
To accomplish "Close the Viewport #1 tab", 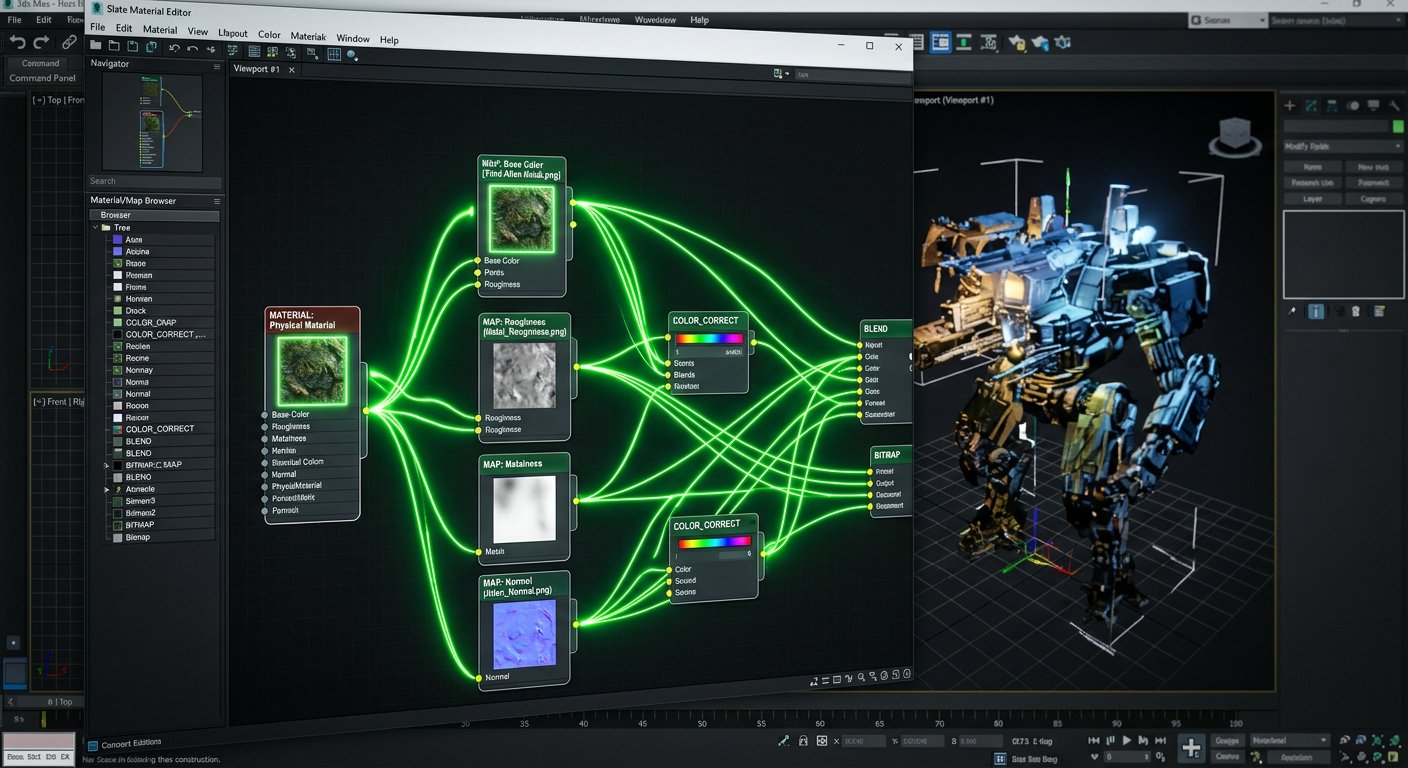I will tap(292, 70).
